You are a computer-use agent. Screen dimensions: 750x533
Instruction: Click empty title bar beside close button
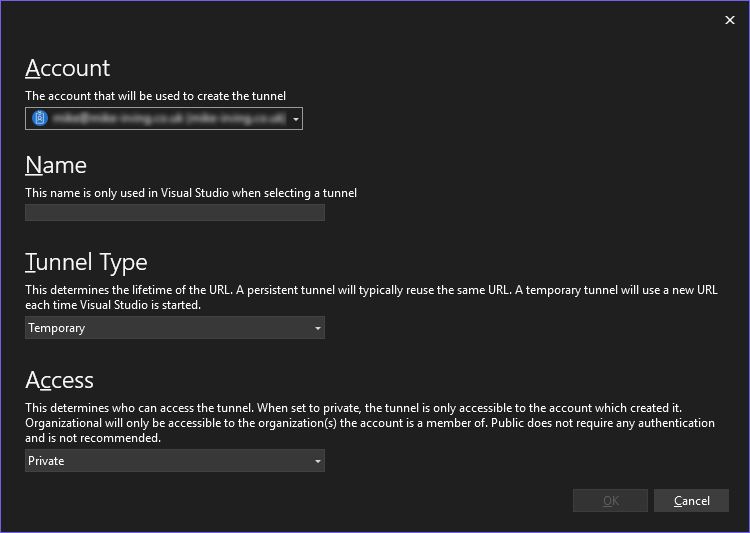400,20
